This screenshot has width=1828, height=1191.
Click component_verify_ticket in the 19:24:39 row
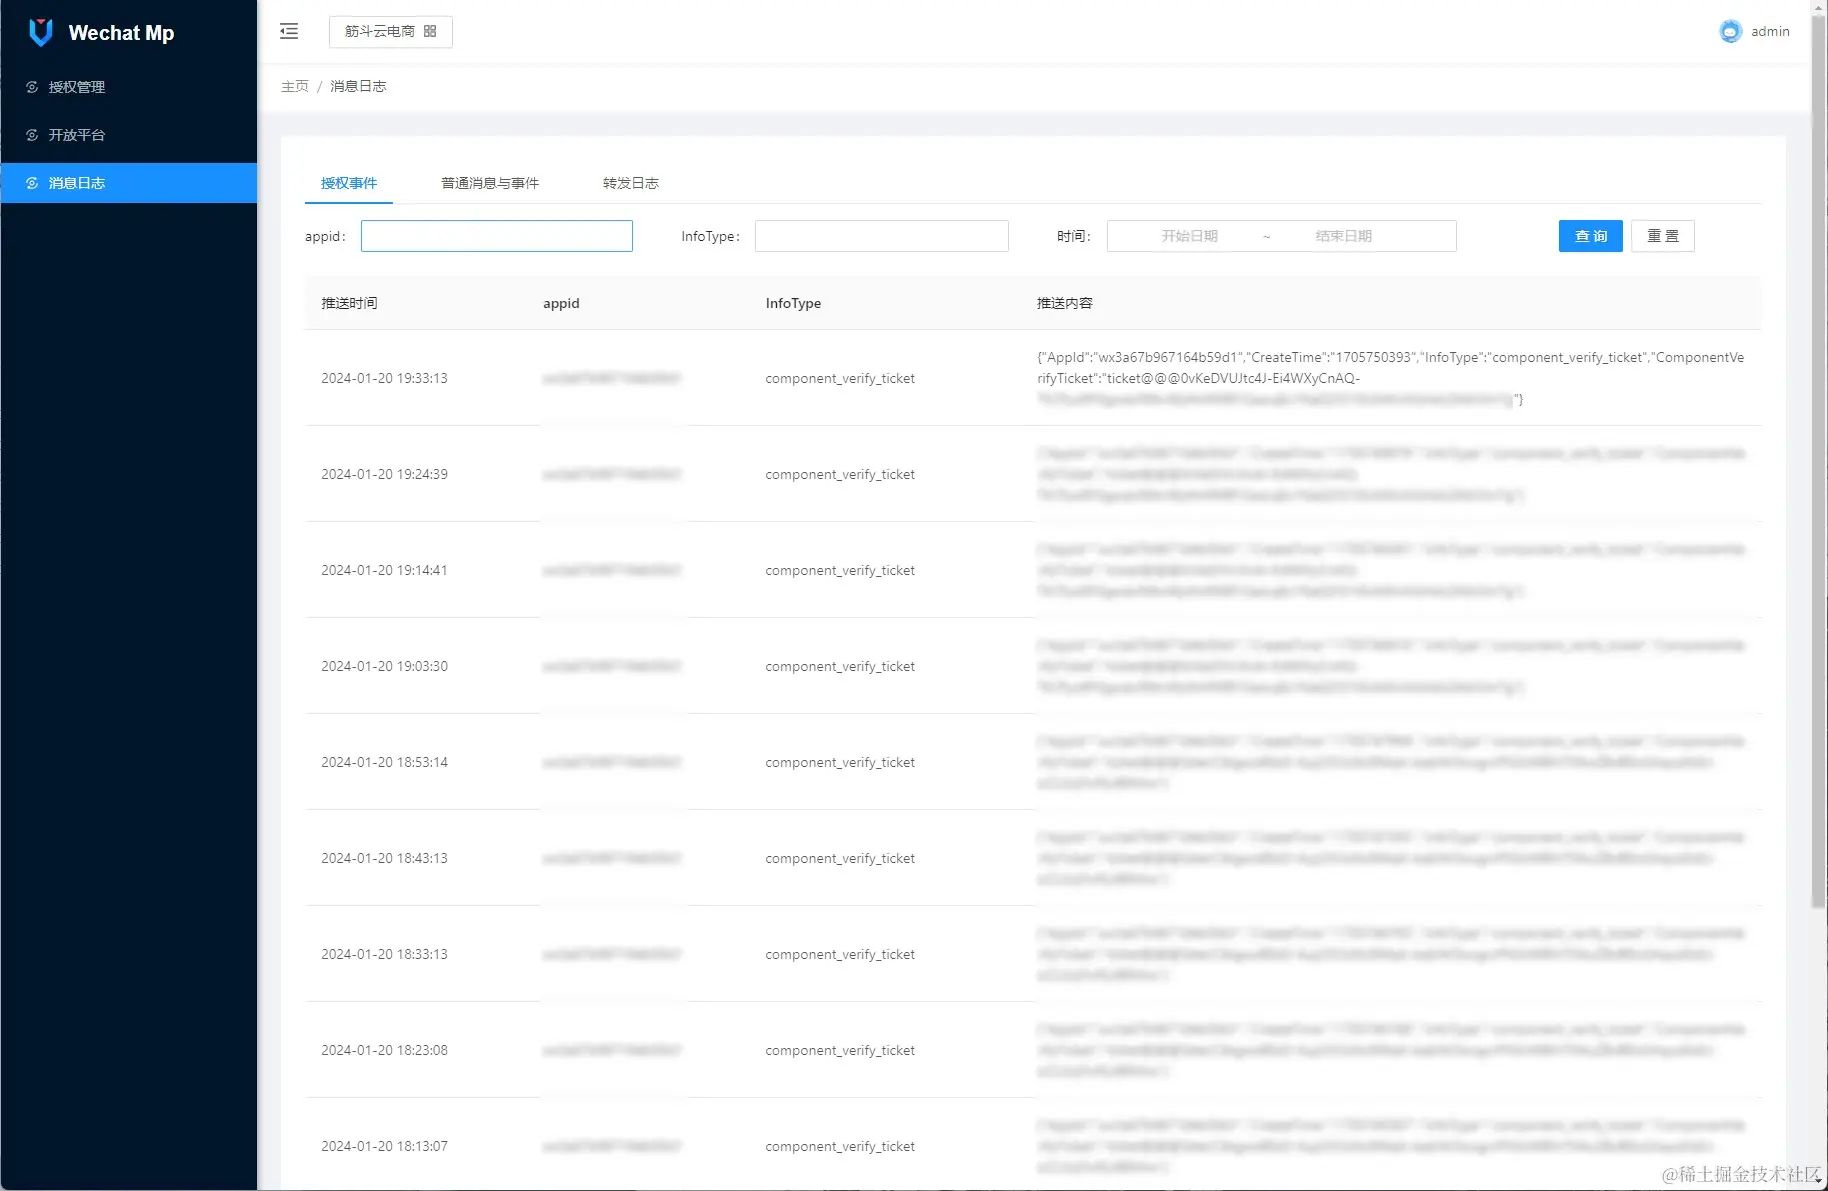840,474
